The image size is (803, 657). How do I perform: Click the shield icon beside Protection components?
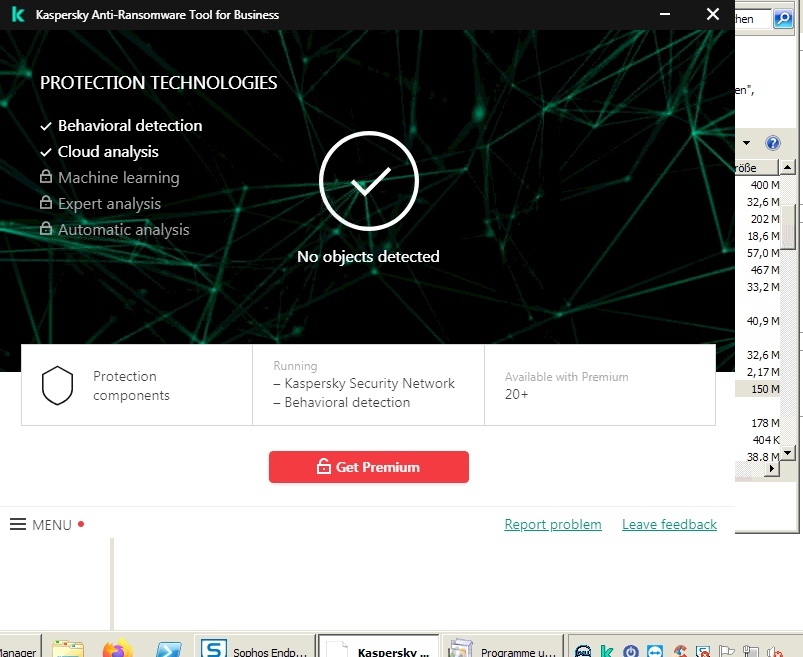(57, 385)
